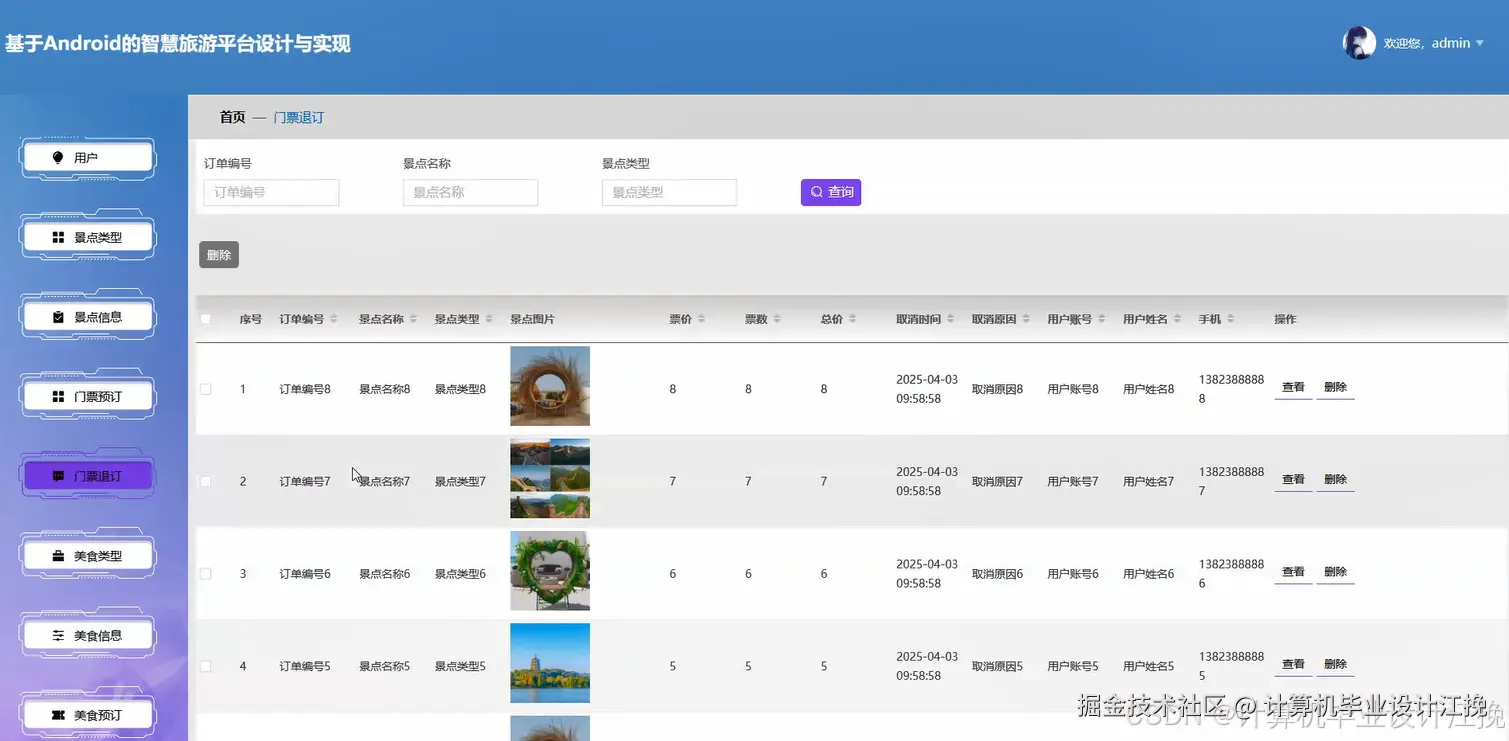Click the 用户账号8 cell
The width and height of the screenshot is (1509, 741).
point(1073,389)
